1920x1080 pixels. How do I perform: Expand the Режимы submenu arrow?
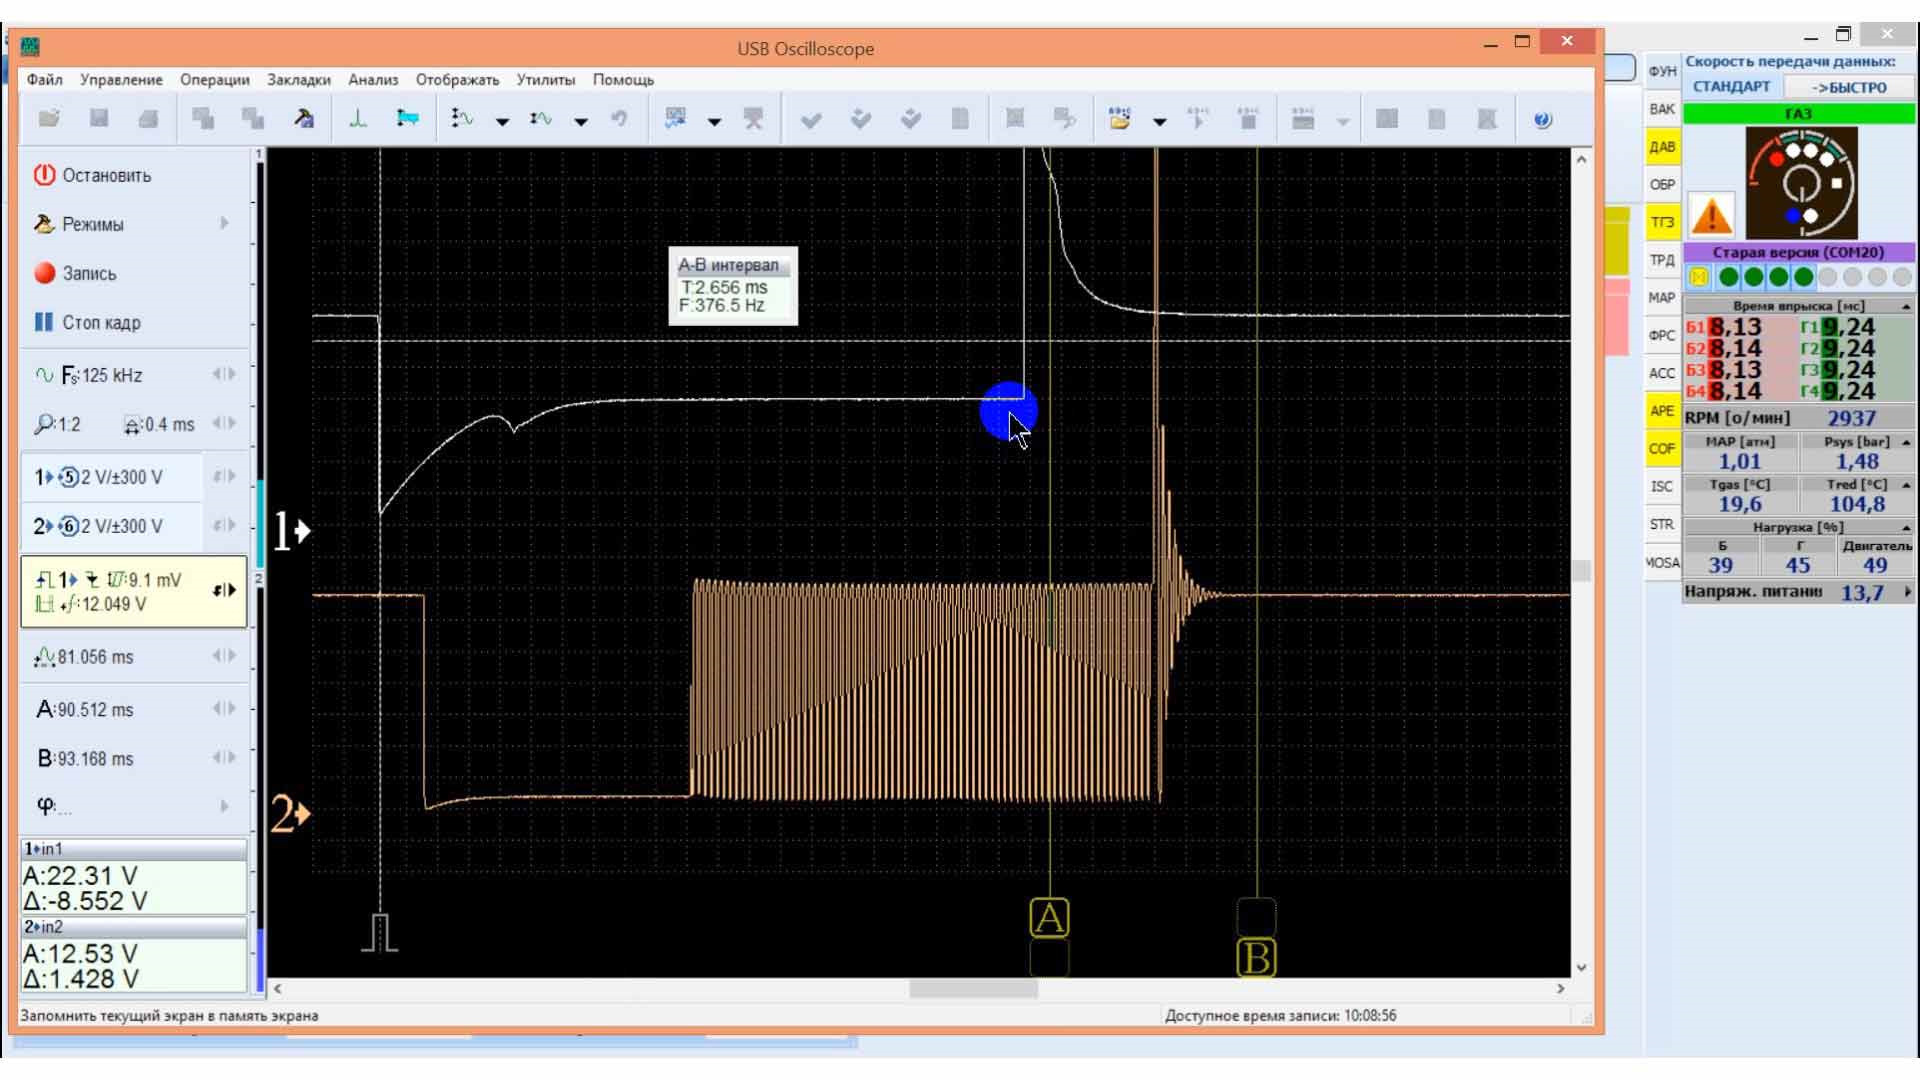tap(224, 224)
